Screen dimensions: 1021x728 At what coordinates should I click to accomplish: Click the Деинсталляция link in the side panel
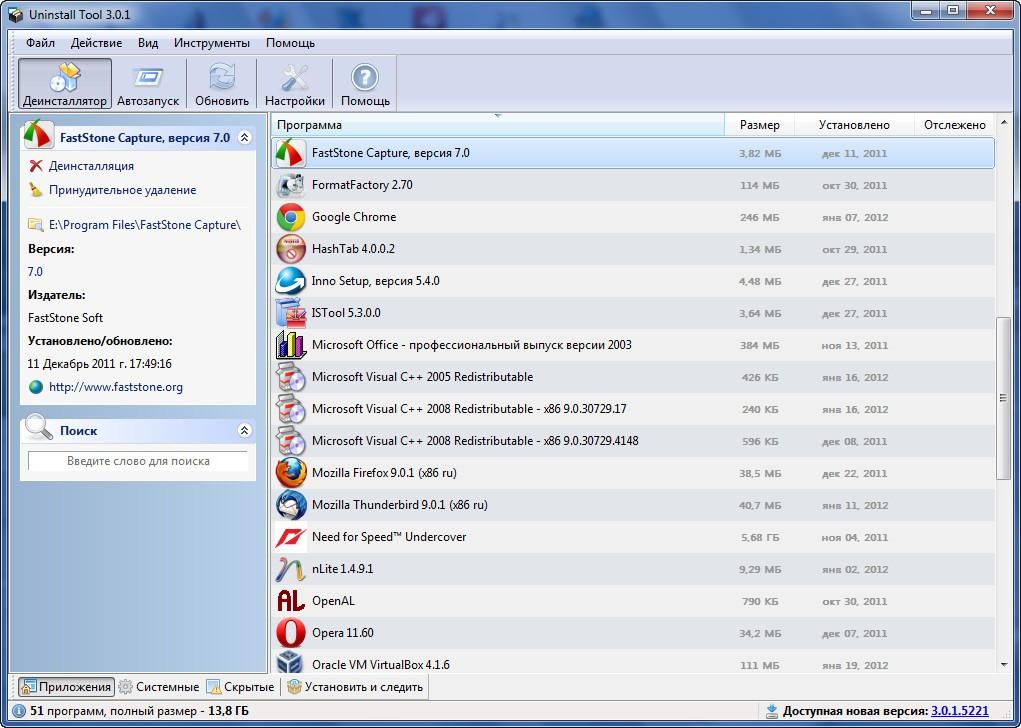(x=91, y=166)
